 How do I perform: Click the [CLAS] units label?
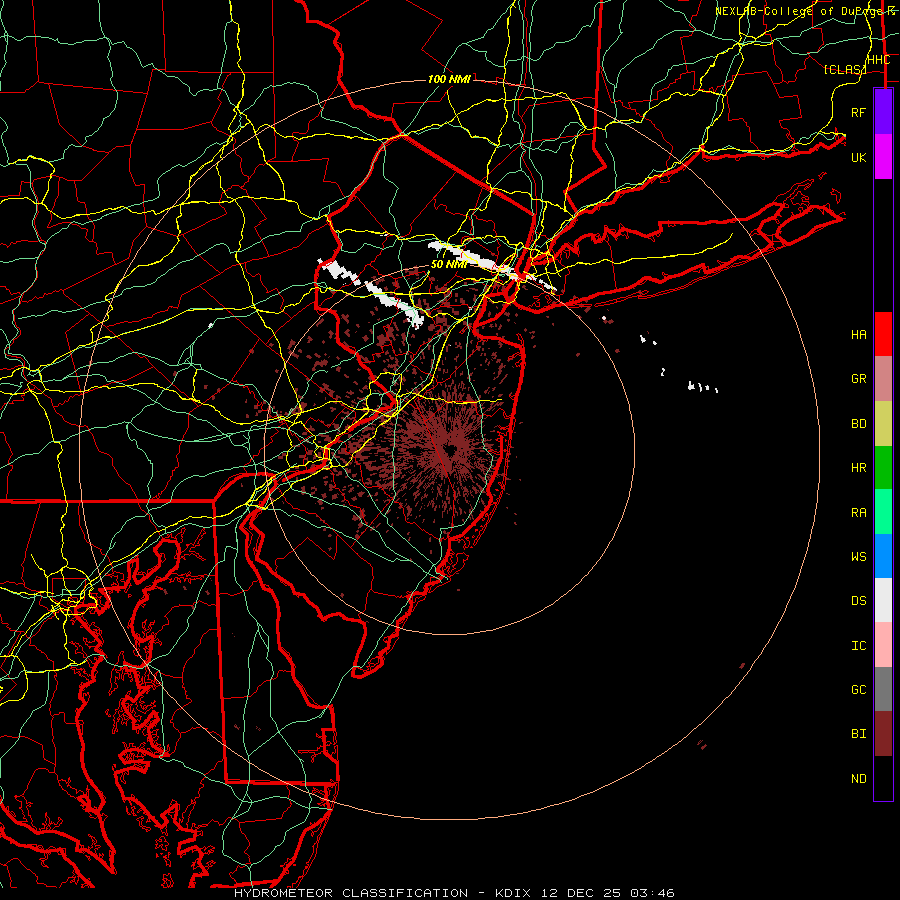coord(844,69)
